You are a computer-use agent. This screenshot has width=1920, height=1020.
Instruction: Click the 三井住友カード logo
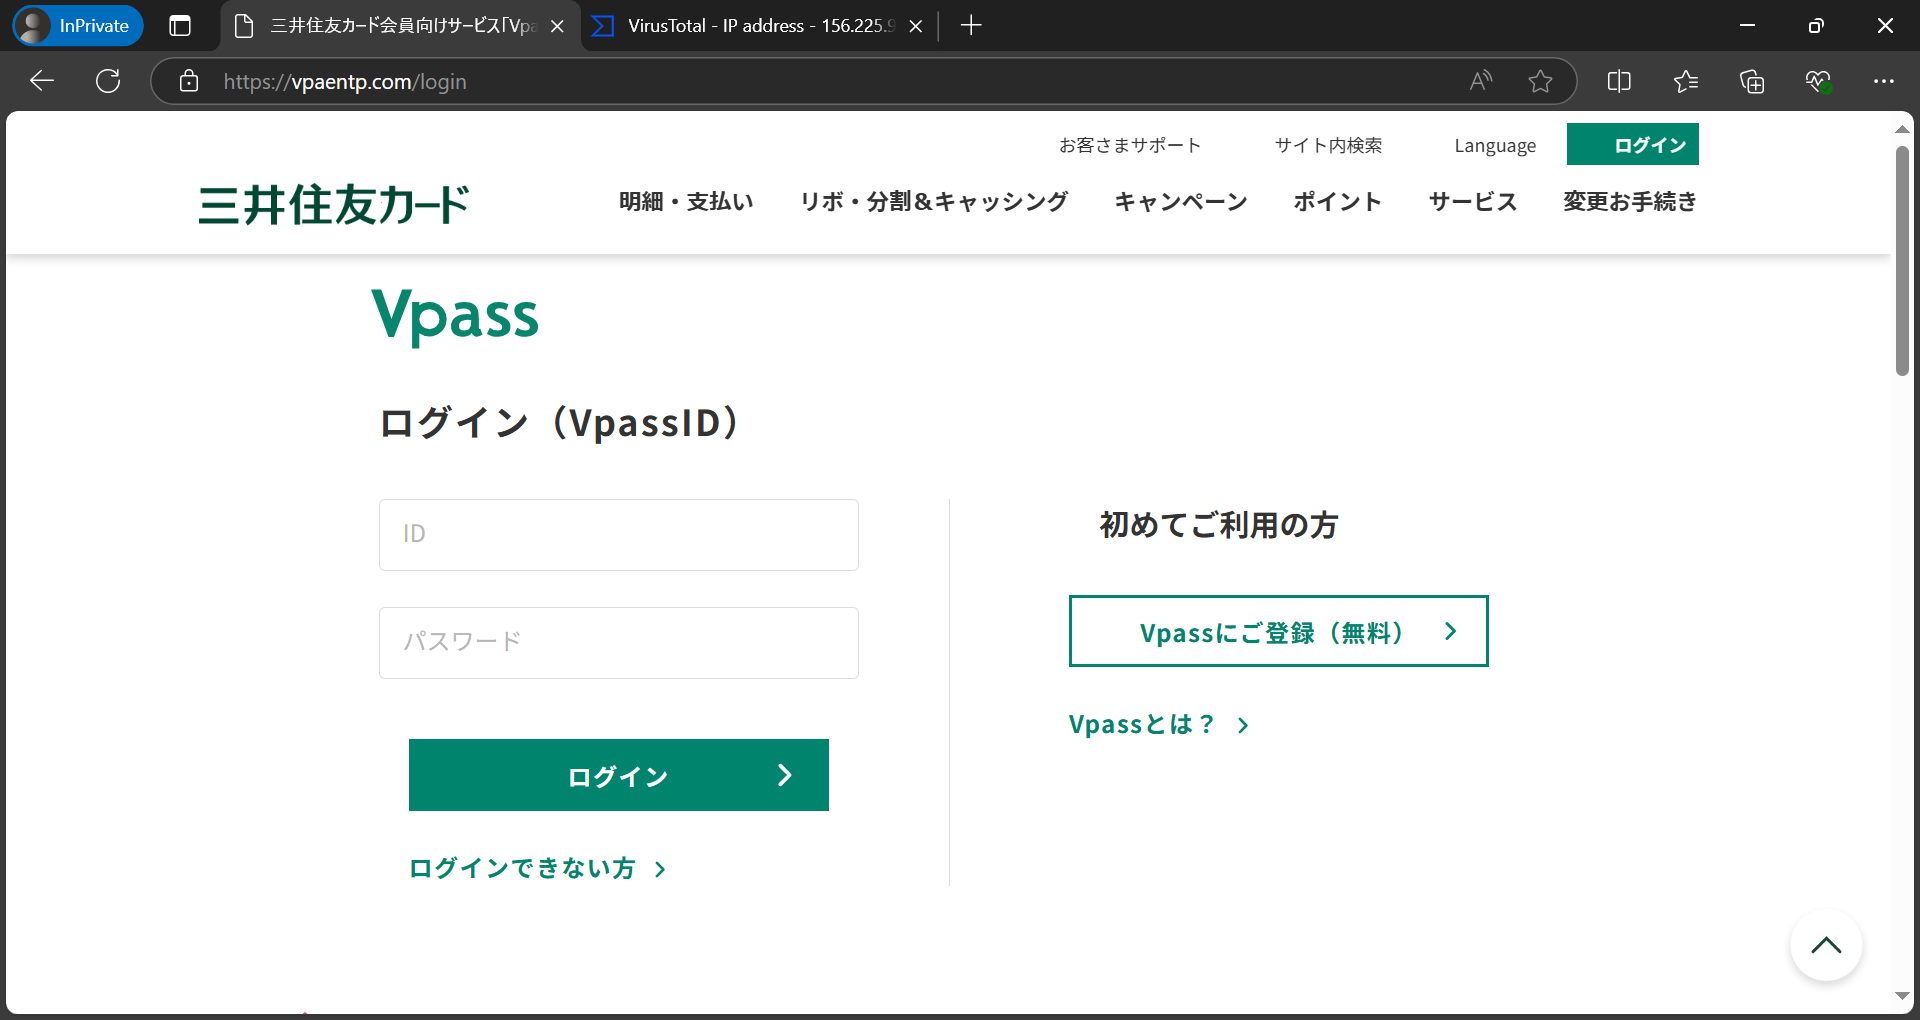point(334,204)
